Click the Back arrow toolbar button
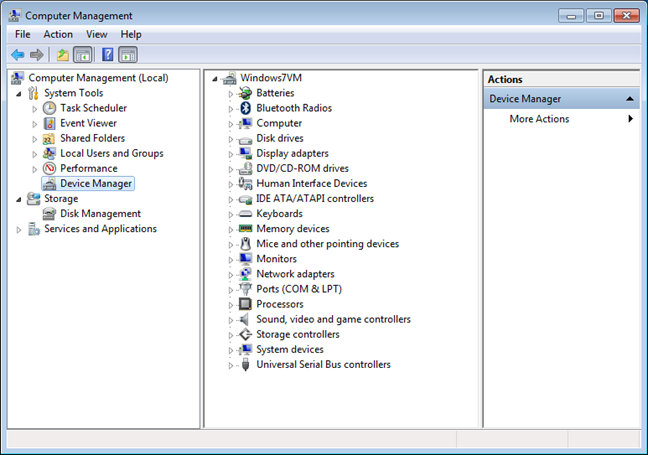The height and width of the screenshot is (455, 648). coord(18,55)
